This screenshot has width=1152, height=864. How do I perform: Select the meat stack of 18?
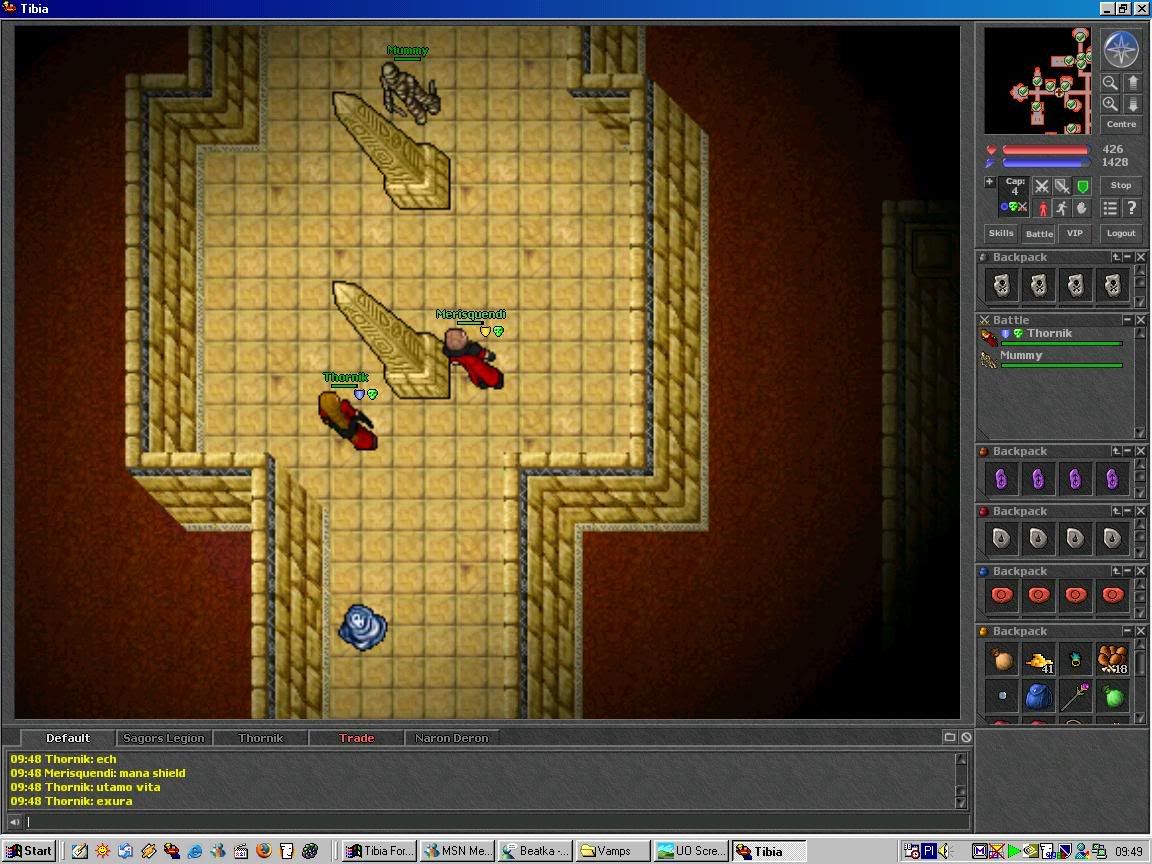click(1112, 660)
